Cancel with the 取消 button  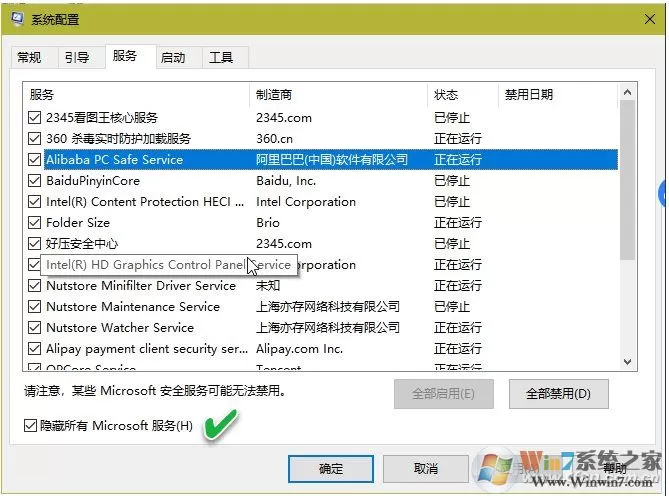(426, 469)
